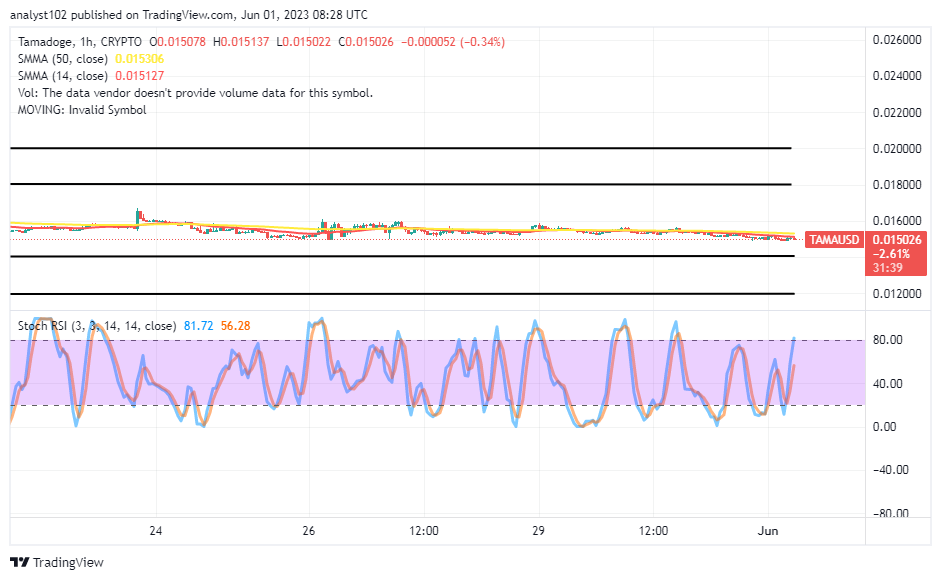Screen dimensions: 941x580
Task: Click the 0.016000 price axis label
Action: pos(897,220)
